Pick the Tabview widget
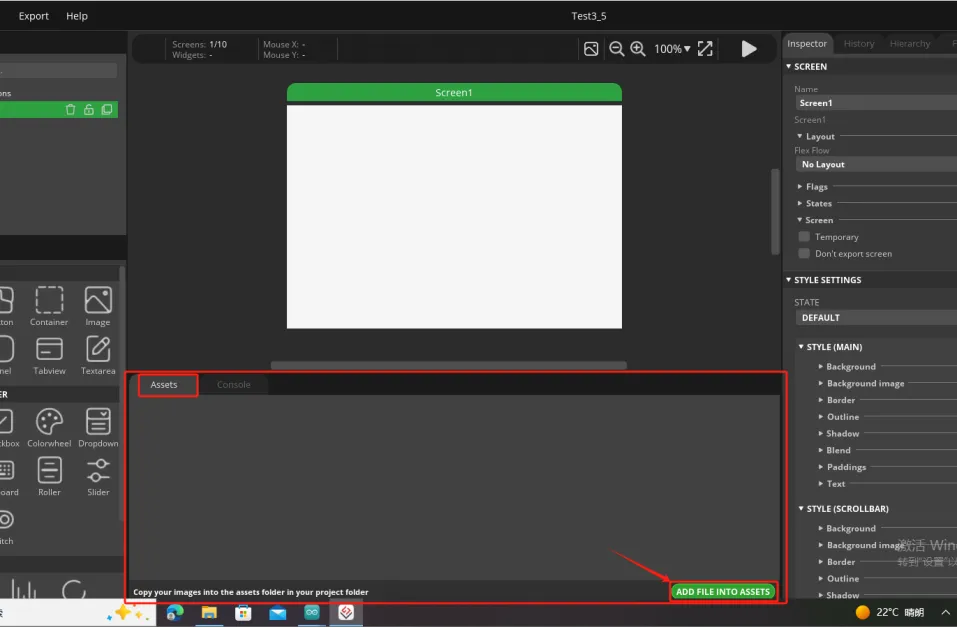The height and width of the screenshot is (627, 957). (49, 349)
